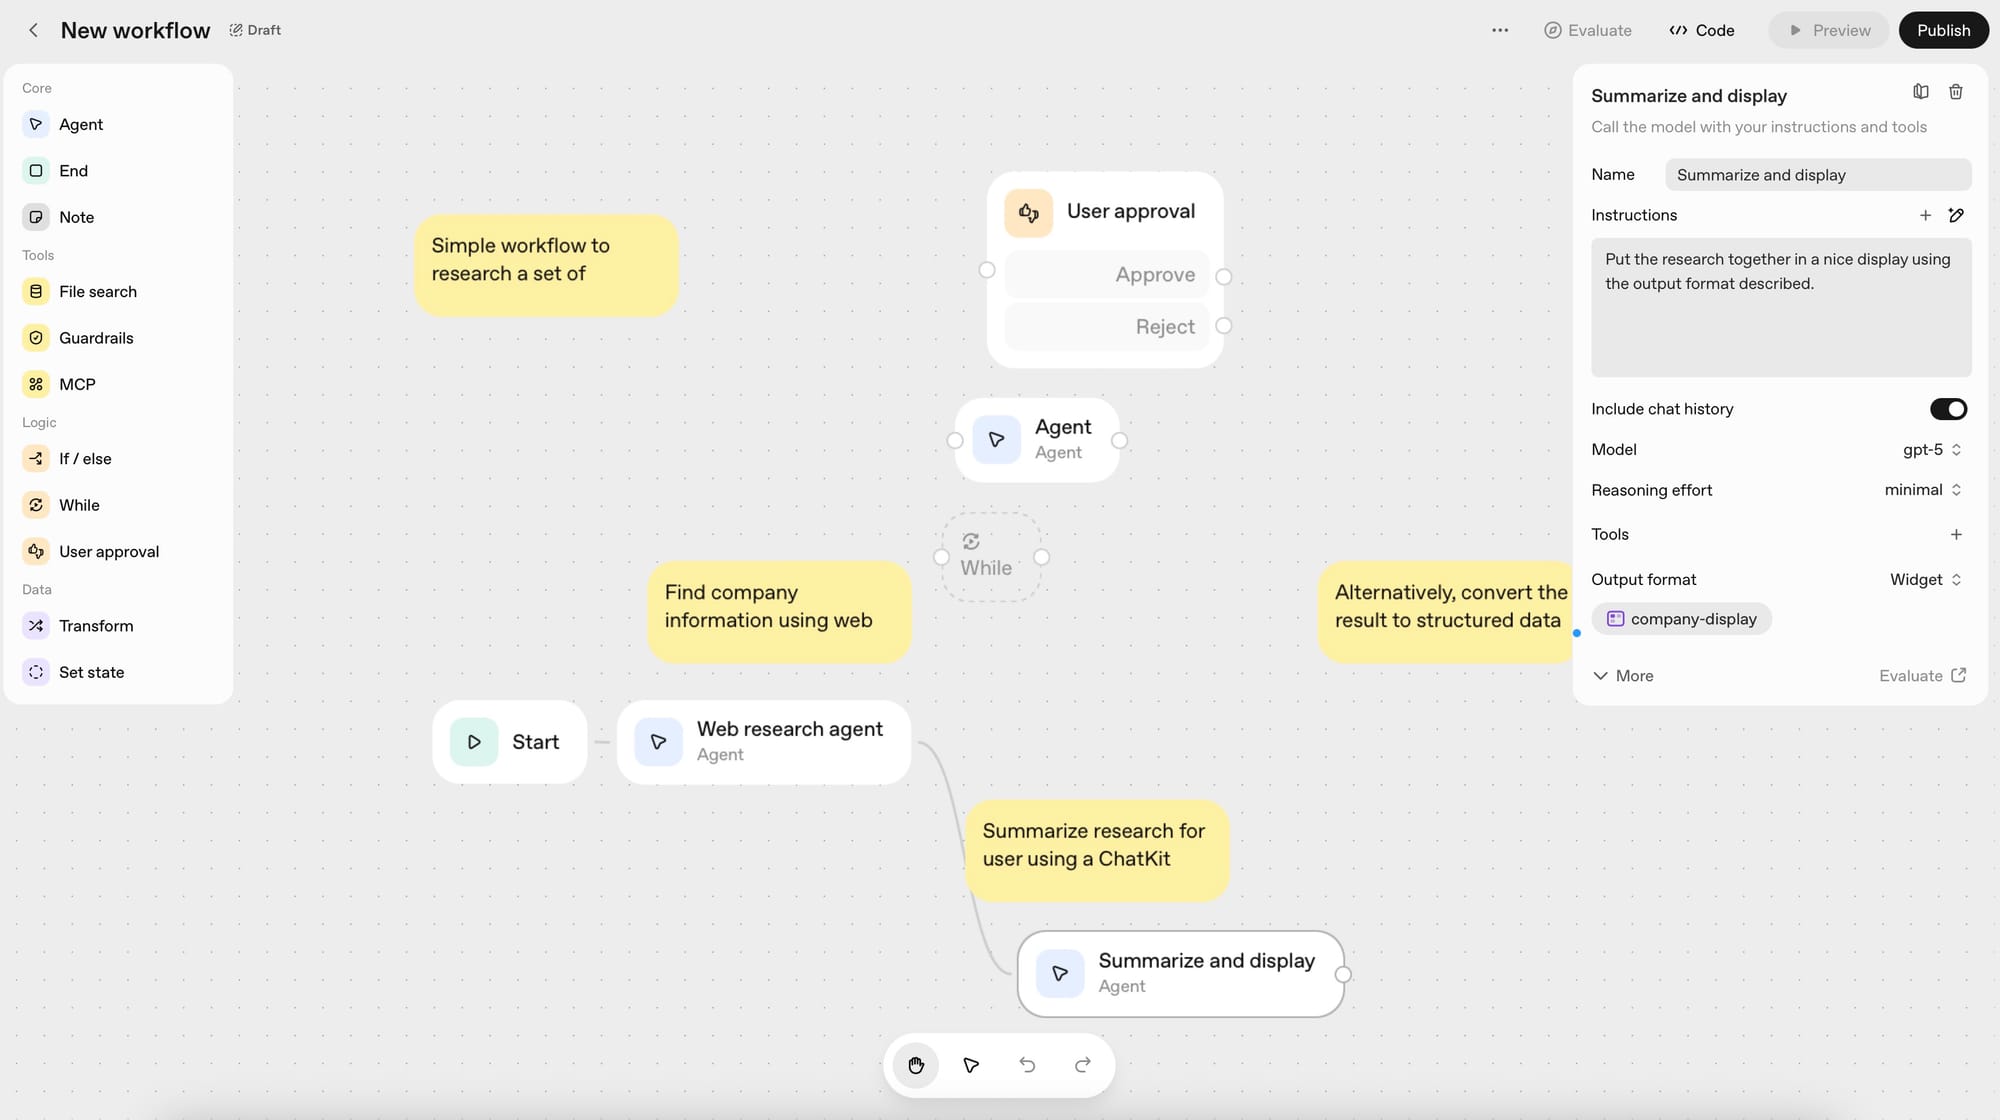
Task: Collapse the More section
Action: (1623, 675)
